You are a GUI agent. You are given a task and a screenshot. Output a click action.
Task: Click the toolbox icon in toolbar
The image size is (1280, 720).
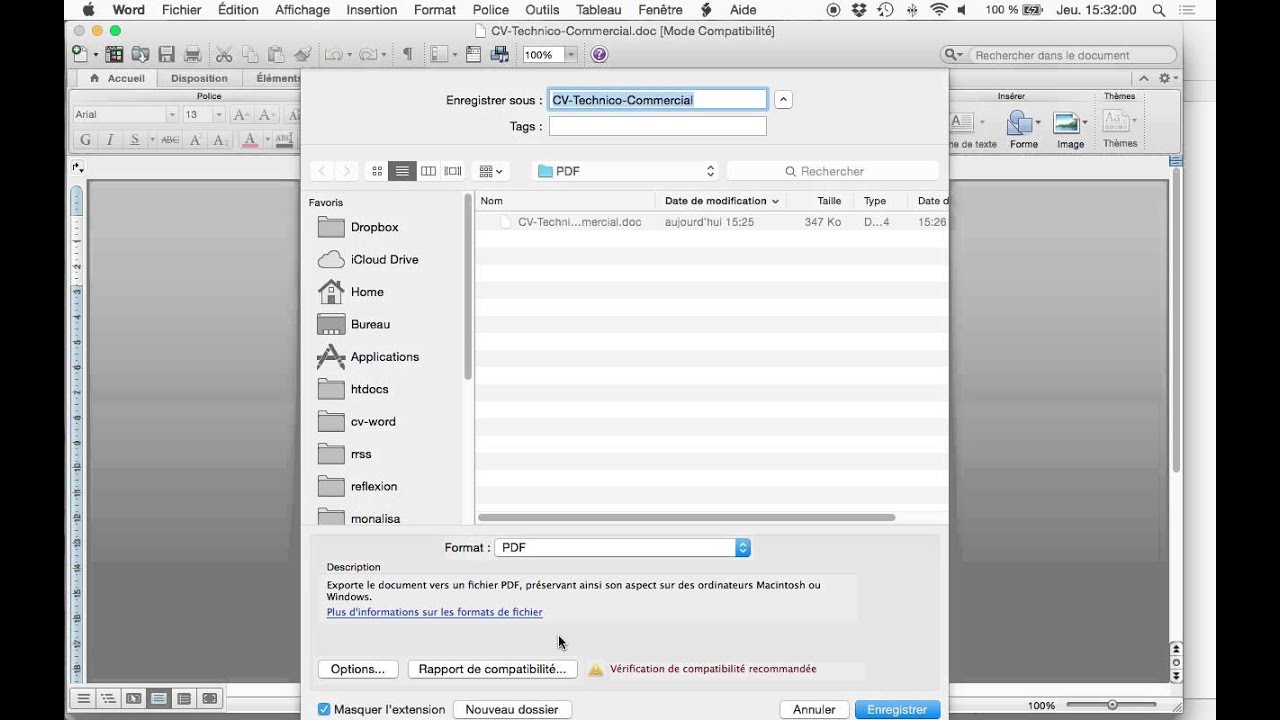[x=474, y=54]
